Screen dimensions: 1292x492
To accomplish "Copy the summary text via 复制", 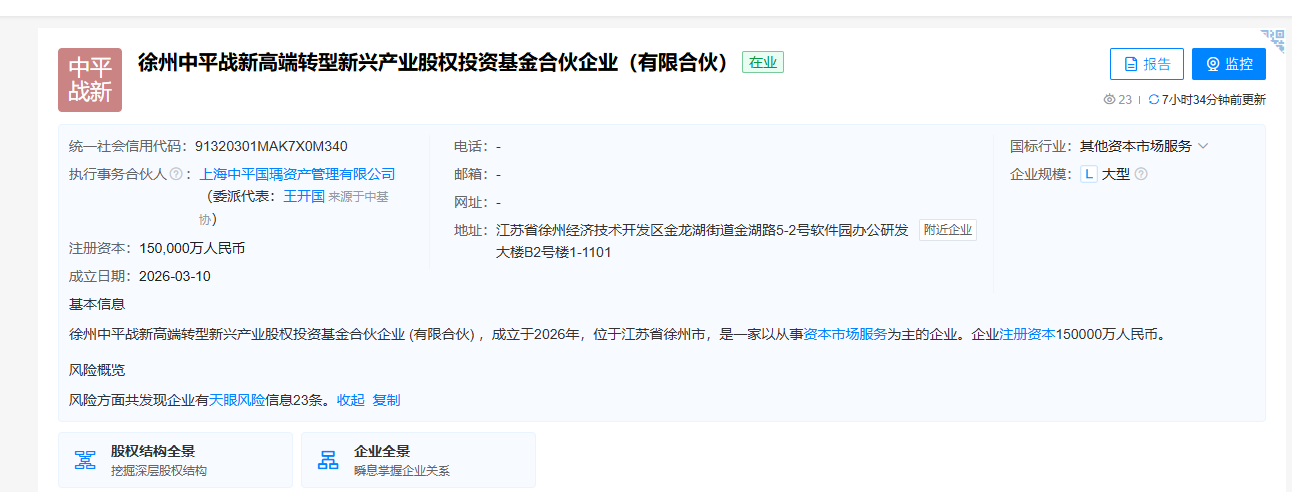I will 386,400.
